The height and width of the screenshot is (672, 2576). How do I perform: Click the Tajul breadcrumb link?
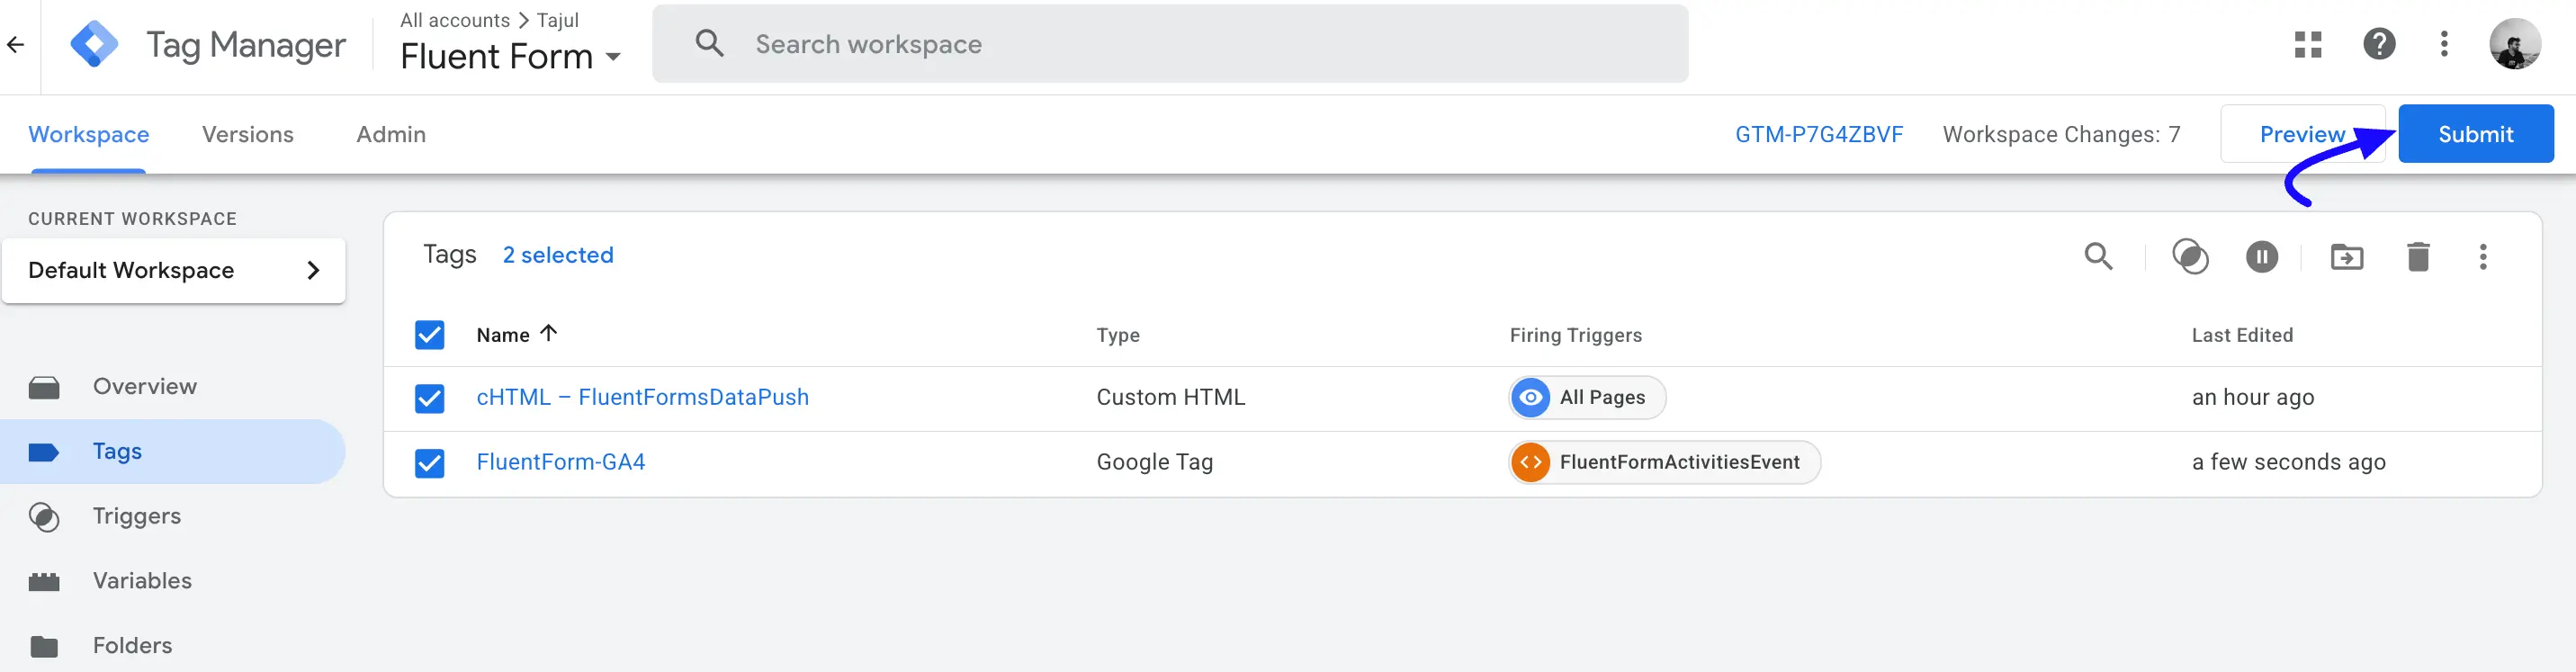558,20
